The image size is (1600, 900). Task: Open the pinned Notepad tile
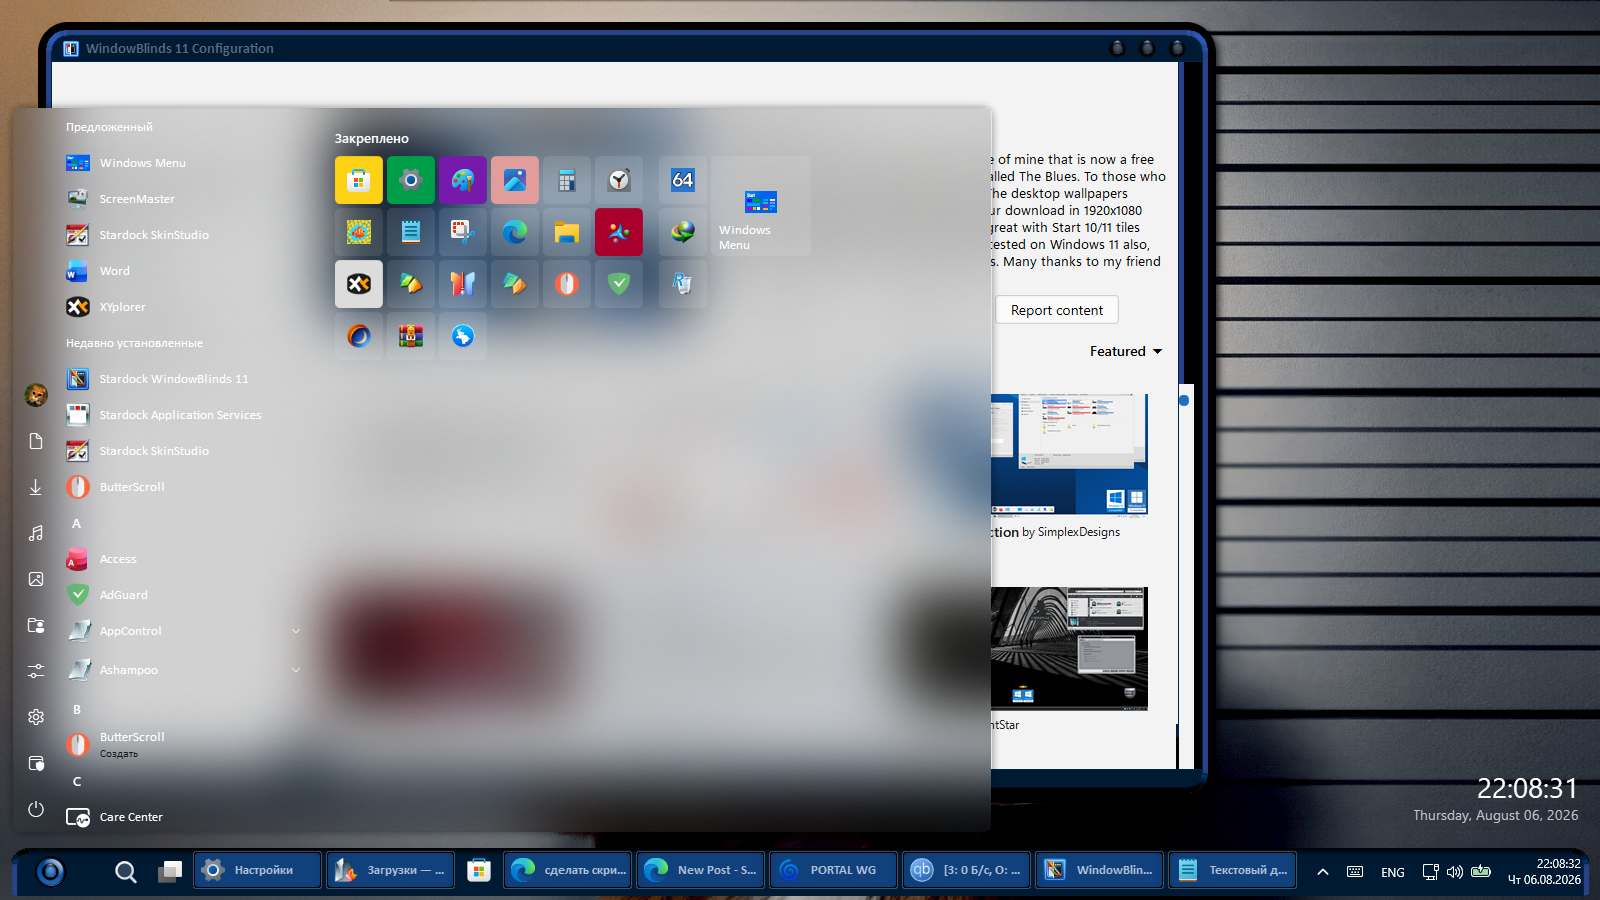(411, 232)
